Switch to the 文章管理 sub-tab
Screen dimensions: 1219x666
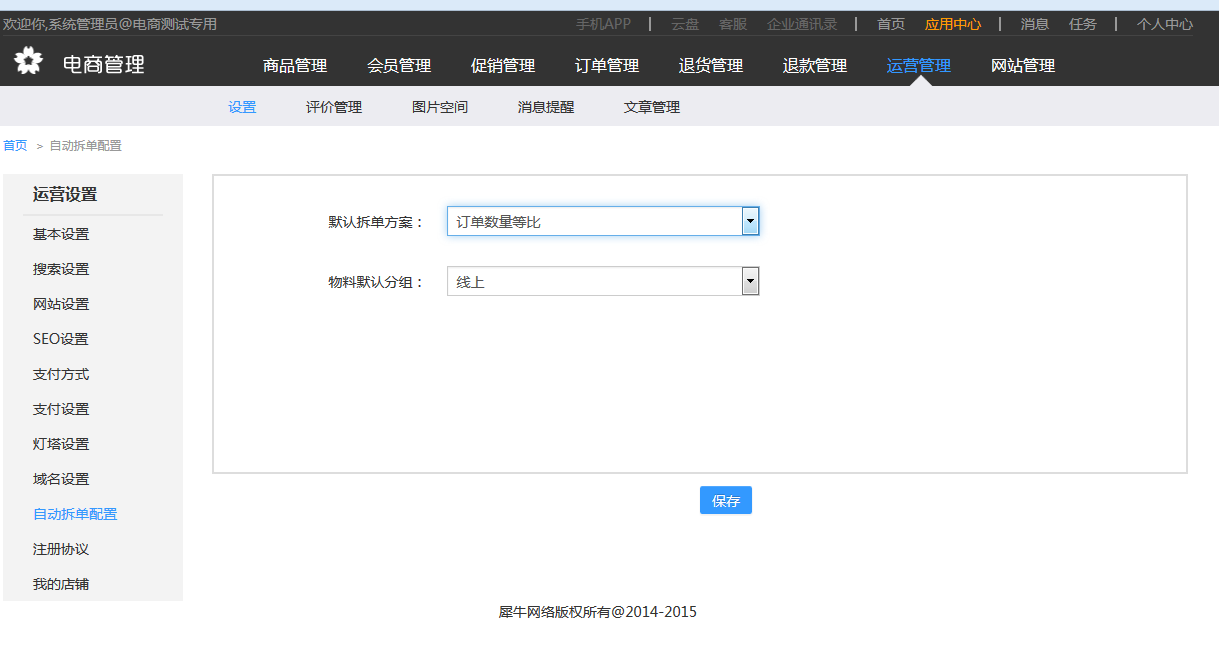tap(652, 107)
